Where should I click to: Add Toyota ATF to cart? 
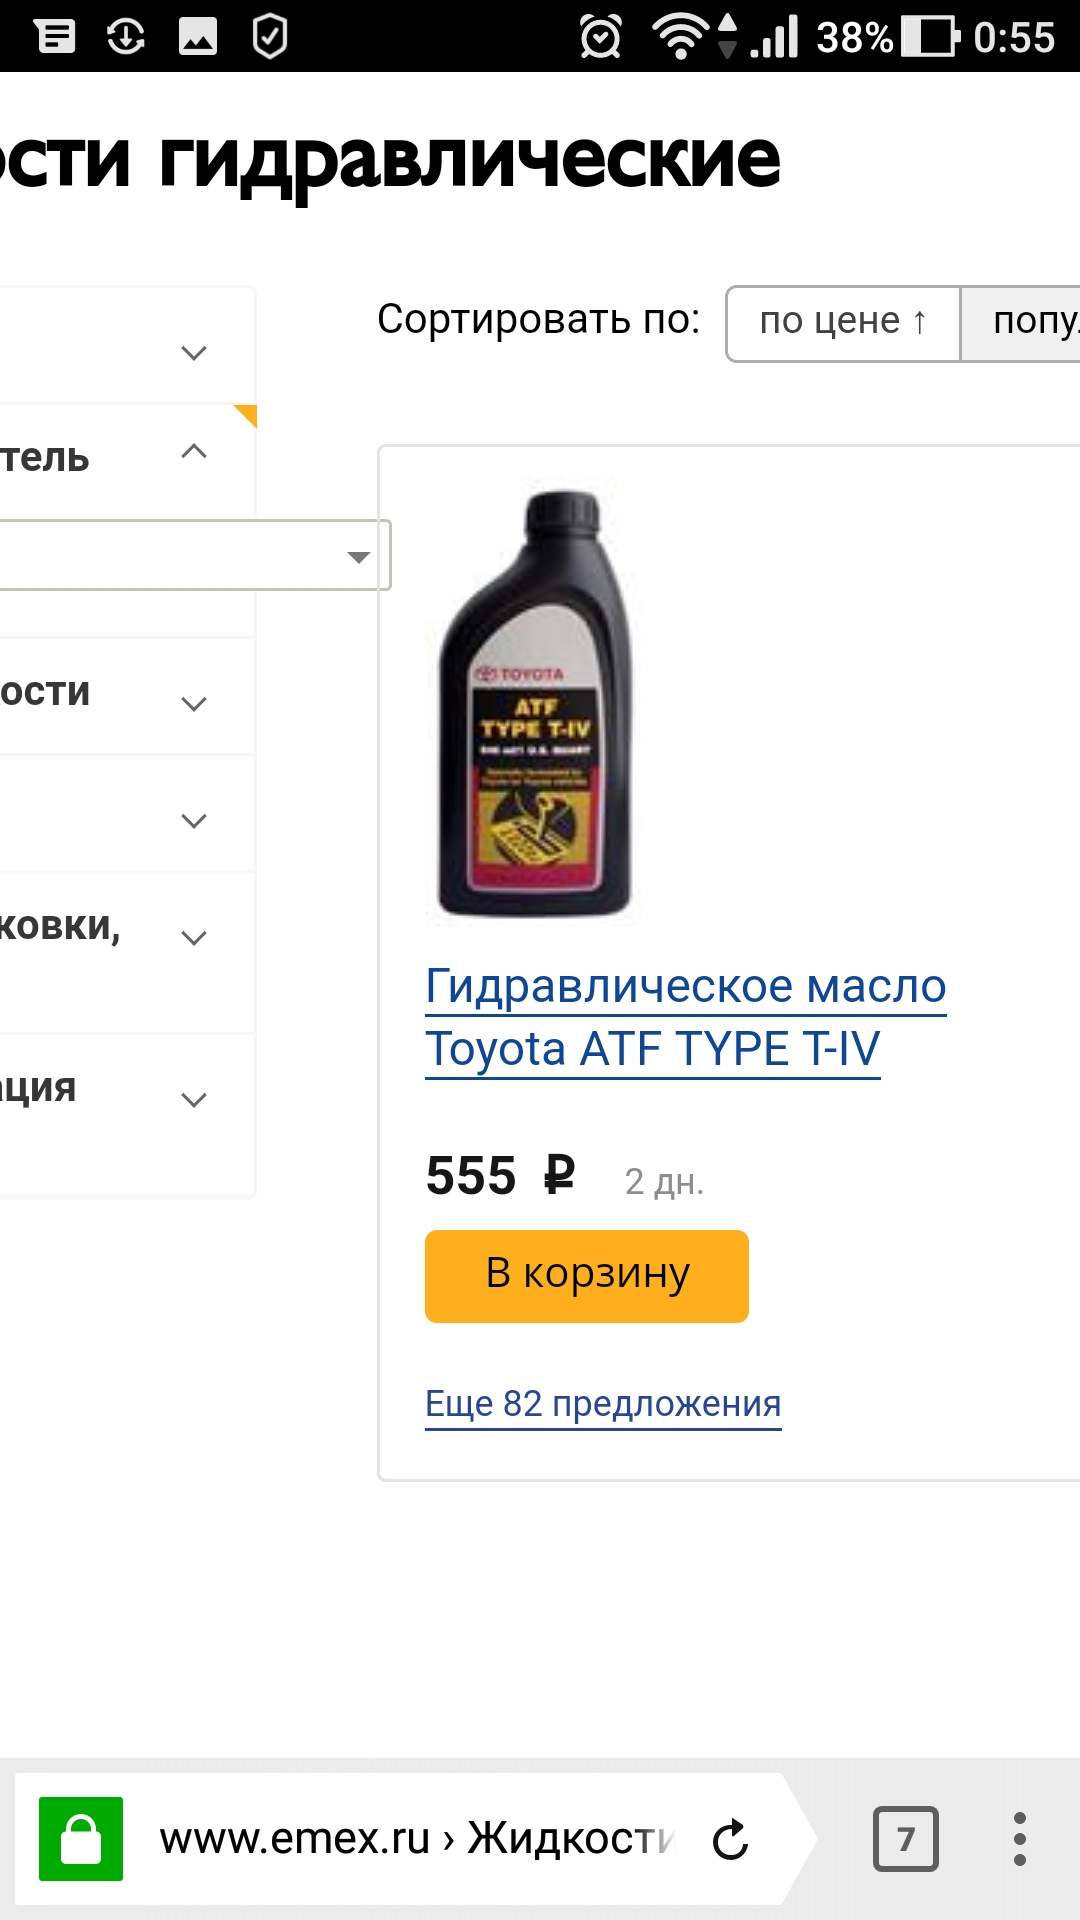tap(586, 1275)
